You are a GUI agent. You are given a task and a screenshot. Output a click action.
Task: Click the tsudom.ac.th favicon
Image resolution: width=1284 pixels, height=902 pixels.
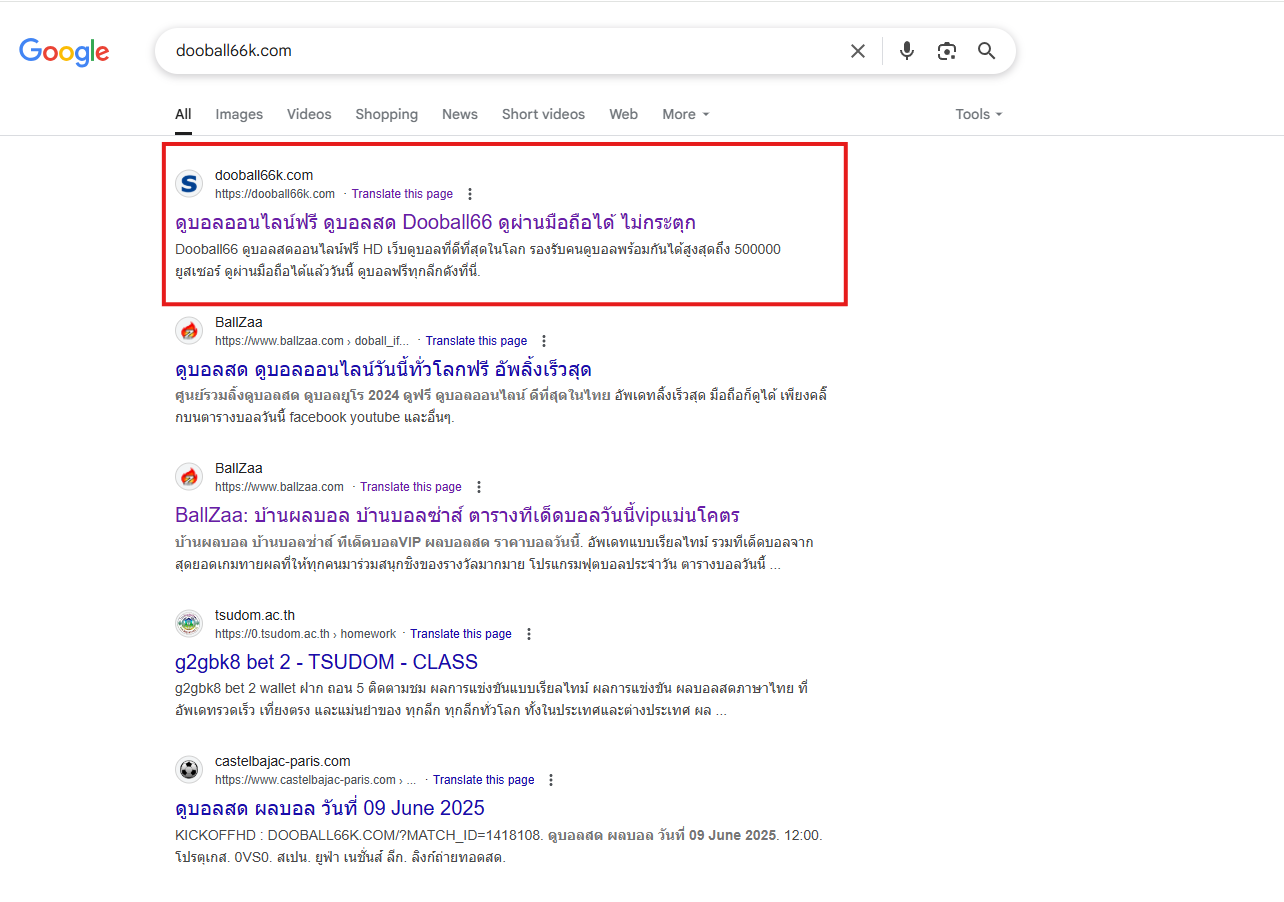pyautogui.click(x=189, y=624)
